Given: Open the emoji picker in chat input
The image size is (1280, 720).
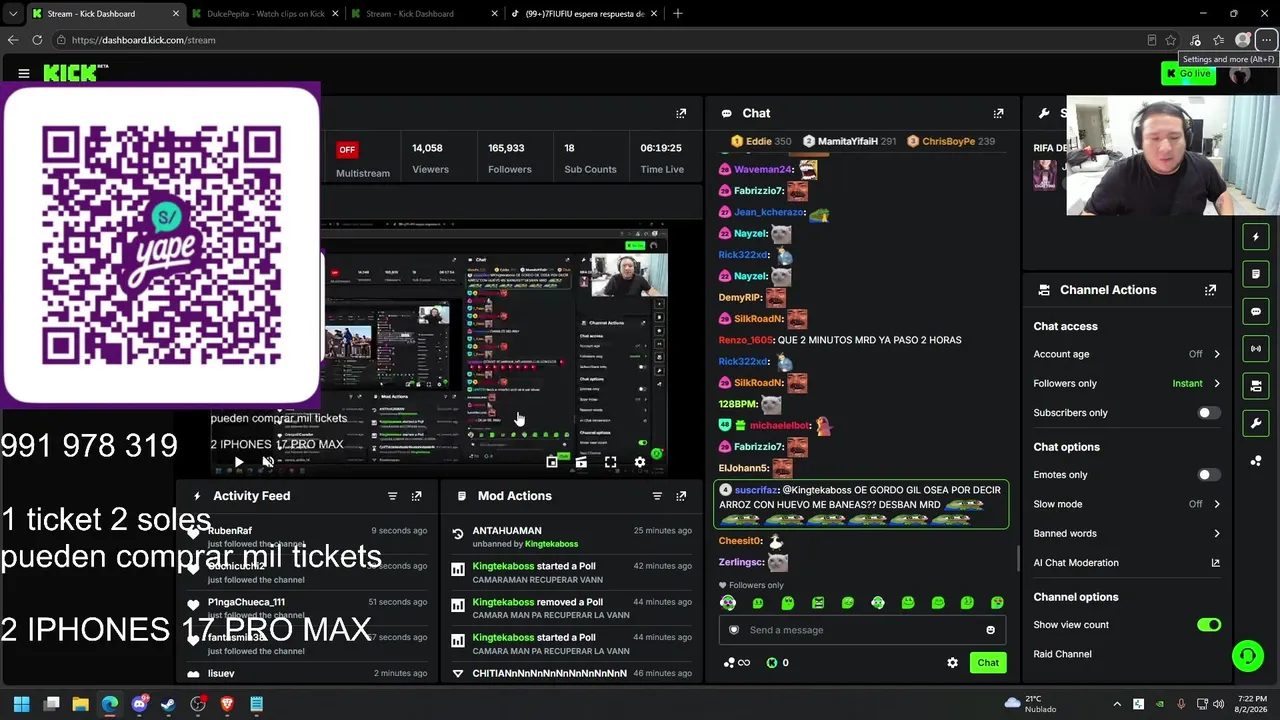Looking at the screenshot, I should (991, 630).
